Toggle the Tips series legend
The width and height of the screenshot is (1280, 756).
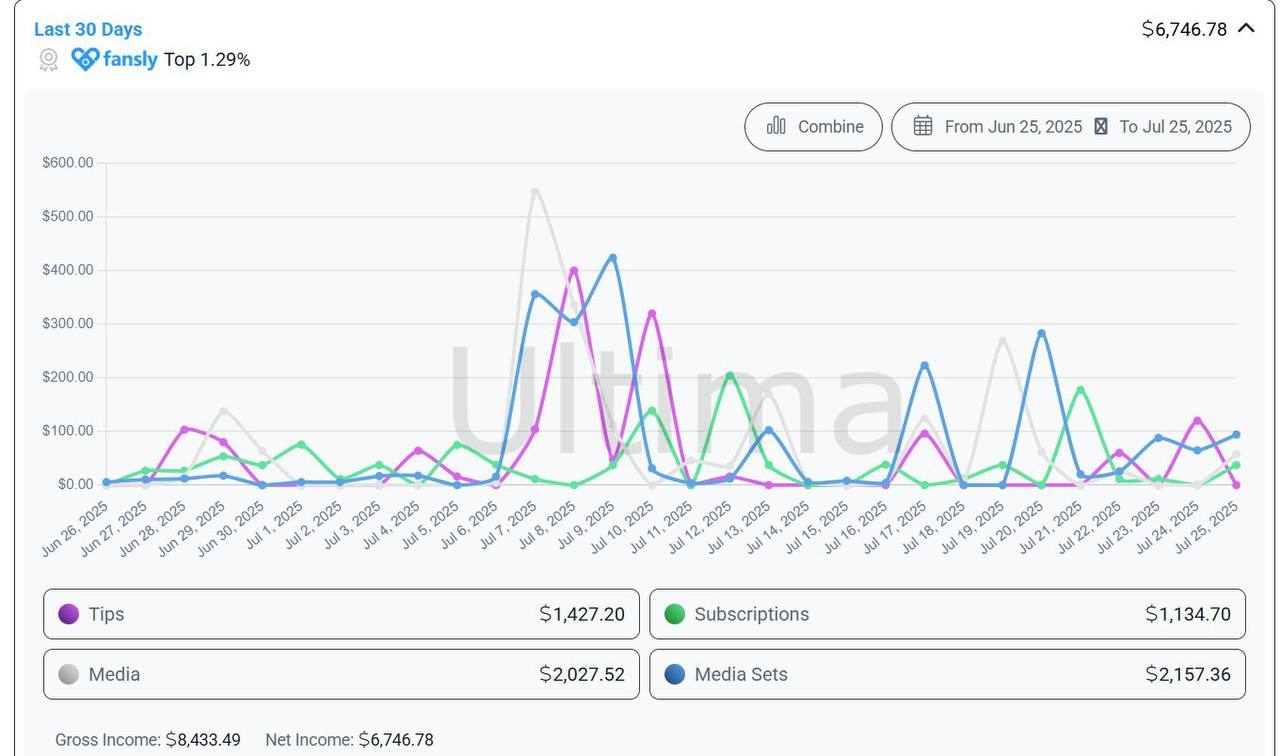click(341, 614)
